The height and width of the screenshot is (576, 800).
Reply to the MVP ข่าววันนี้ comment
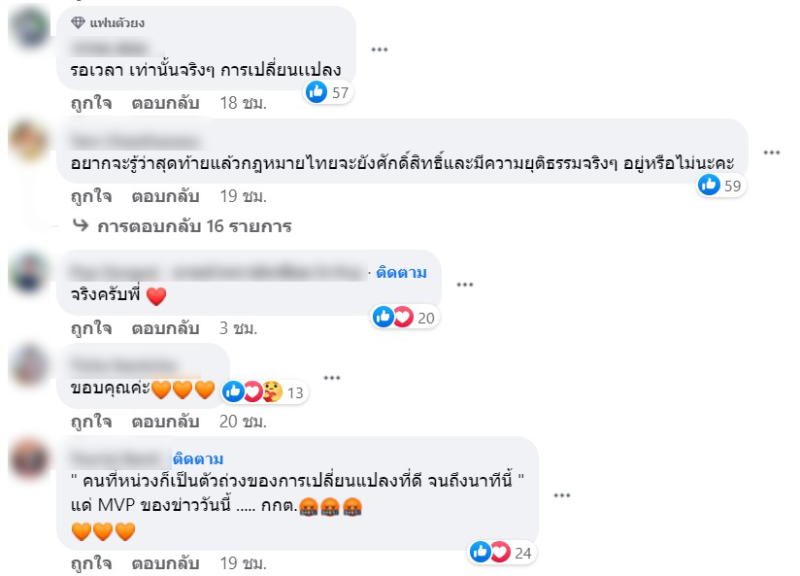pos(165,563)
